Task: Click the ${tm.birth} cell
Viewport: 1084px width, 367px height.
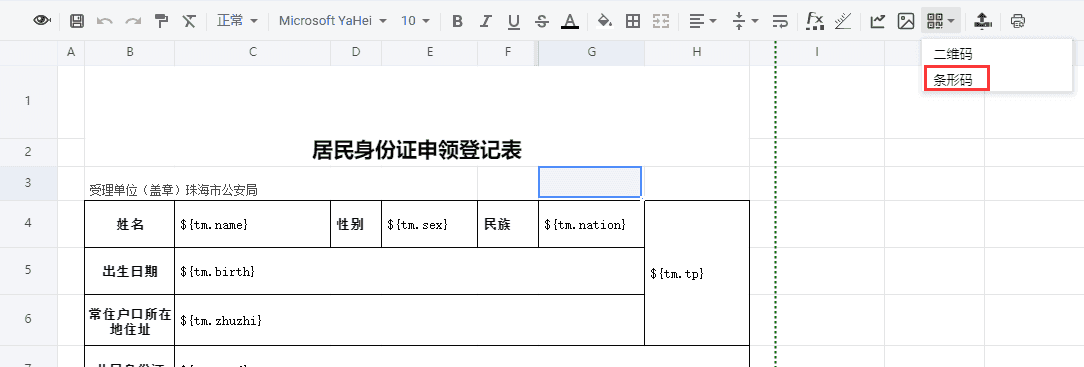Action: [x=409, y=271]
